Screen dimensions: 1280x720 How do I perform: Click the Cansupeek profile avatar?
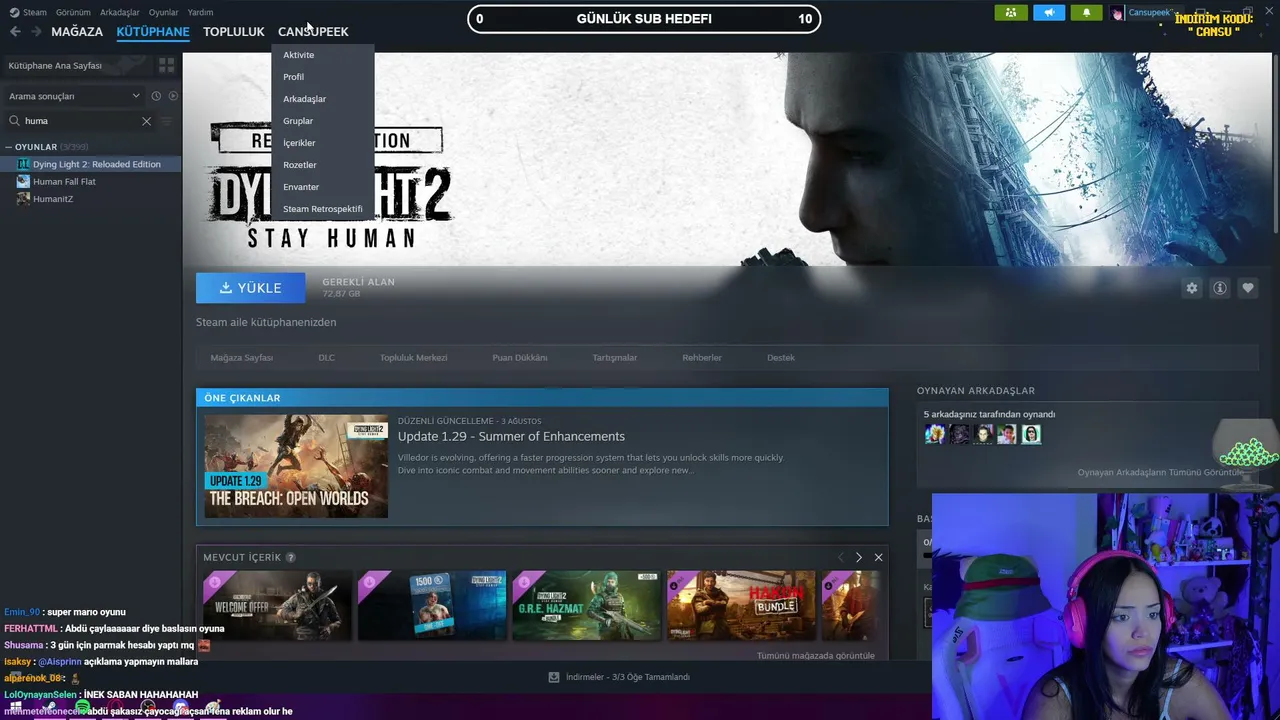pos(1117,13)
